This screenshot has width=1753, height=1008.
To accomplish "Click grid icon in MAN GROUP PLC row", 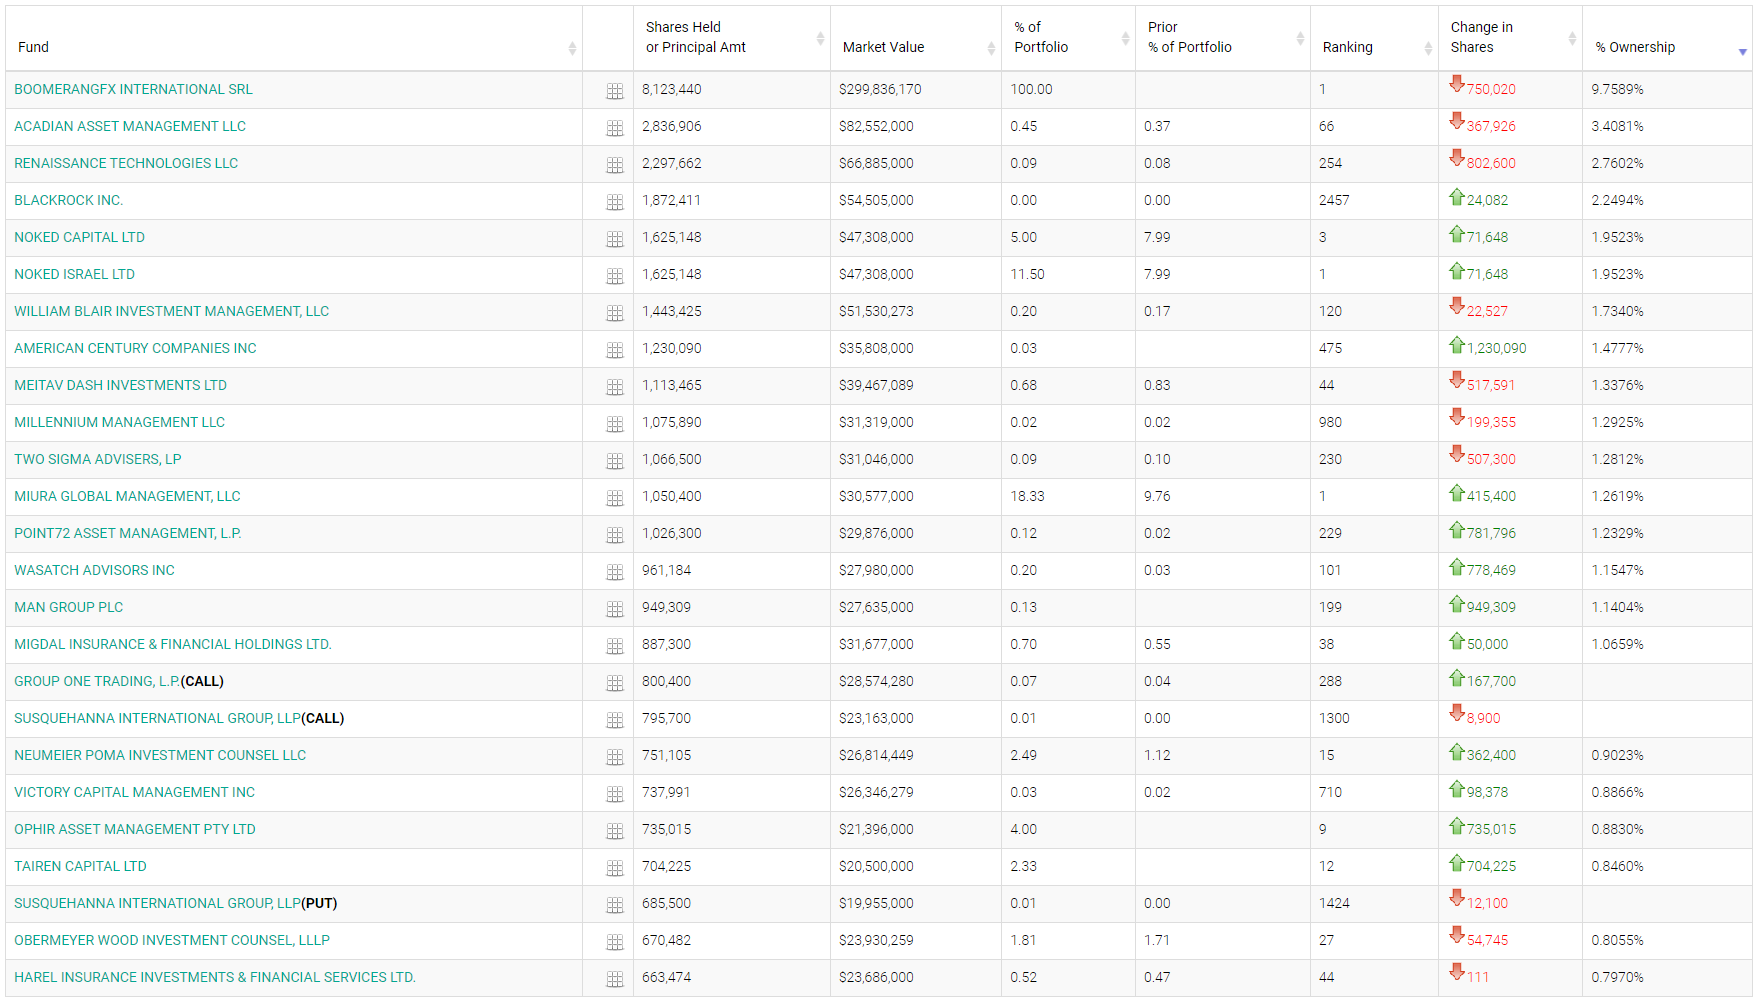I will click(615, 609).
